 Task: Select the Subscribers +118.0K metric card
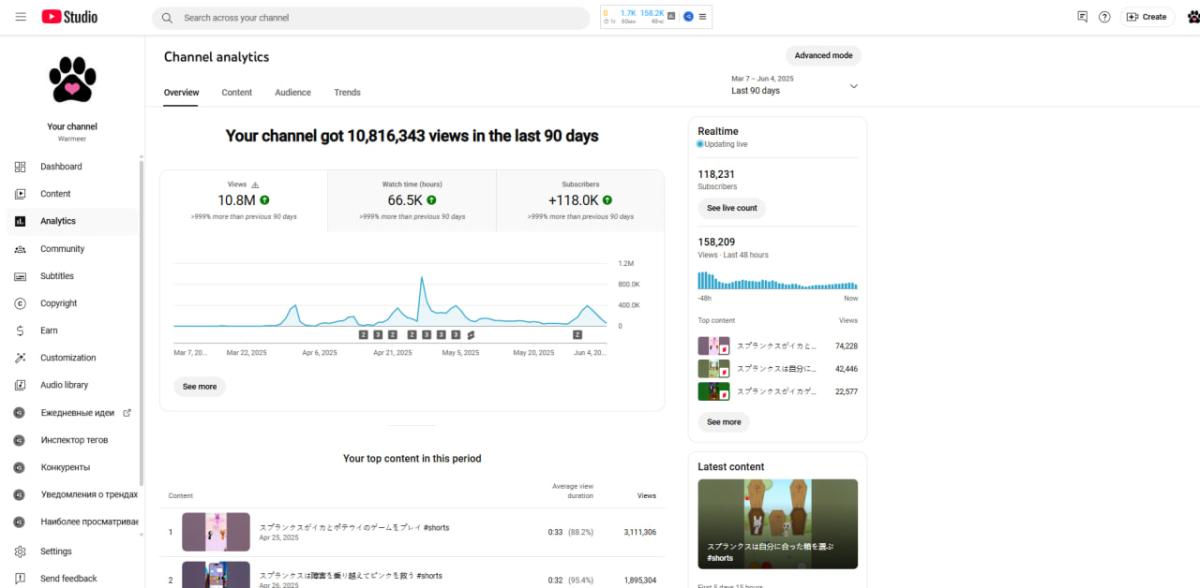click(x=580, y=200)
